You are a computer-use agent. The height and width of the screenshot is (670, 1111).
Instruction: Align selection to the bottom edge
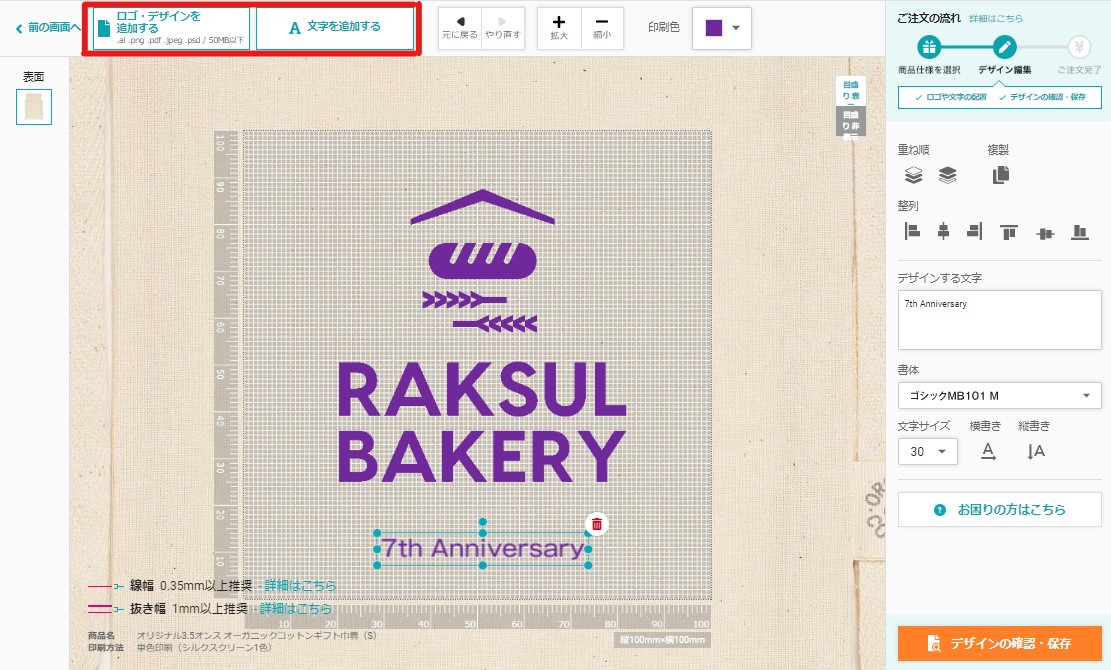click(x=1080, y=232)
